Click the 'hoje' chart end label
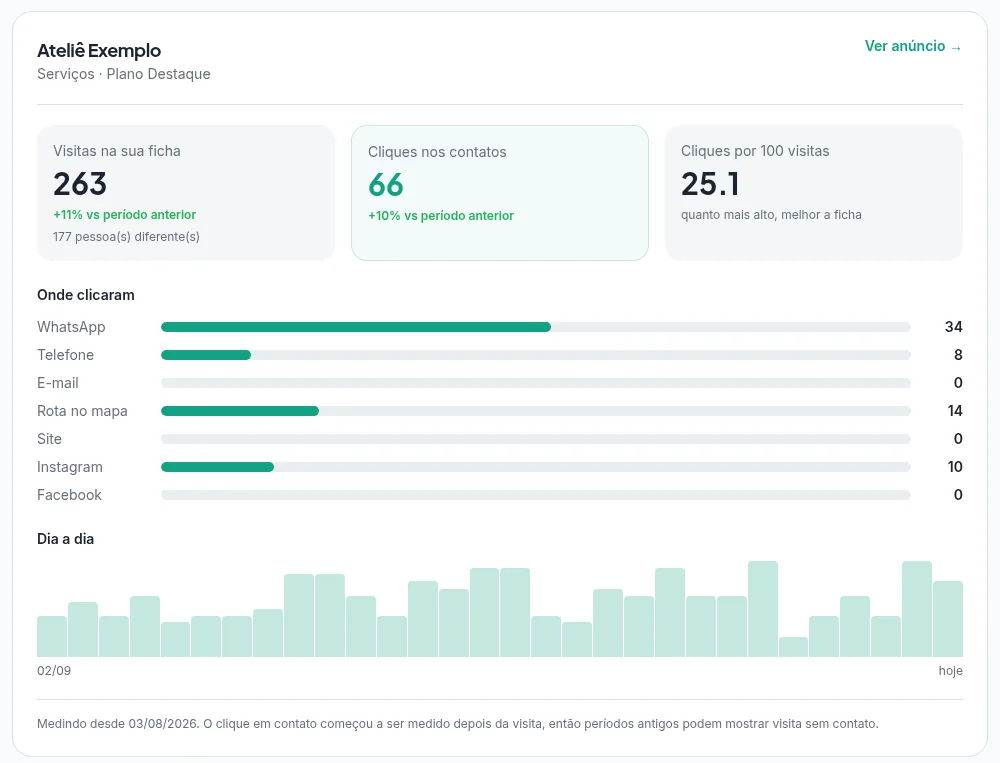The width and height of the screenshot is (1000, 763). (x=950, y=670)
